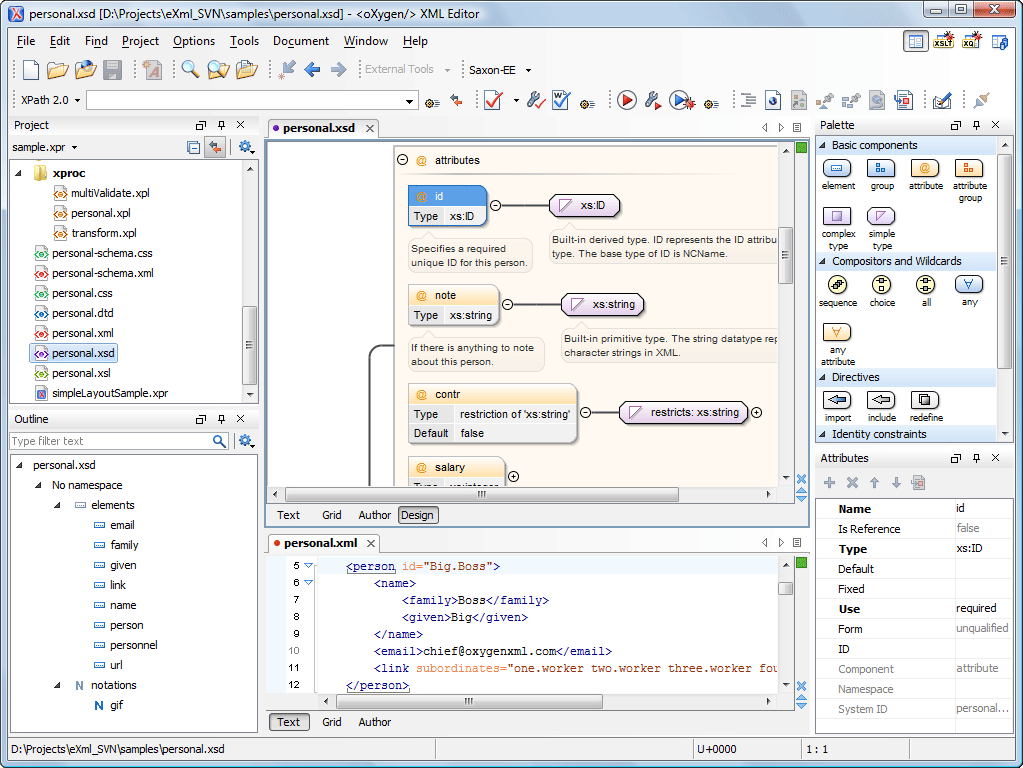Image resolution: width=1023 pixels, height=768 pixels.
Task: Click horizontal scrollbar of schema diagram
Action: 482,495
